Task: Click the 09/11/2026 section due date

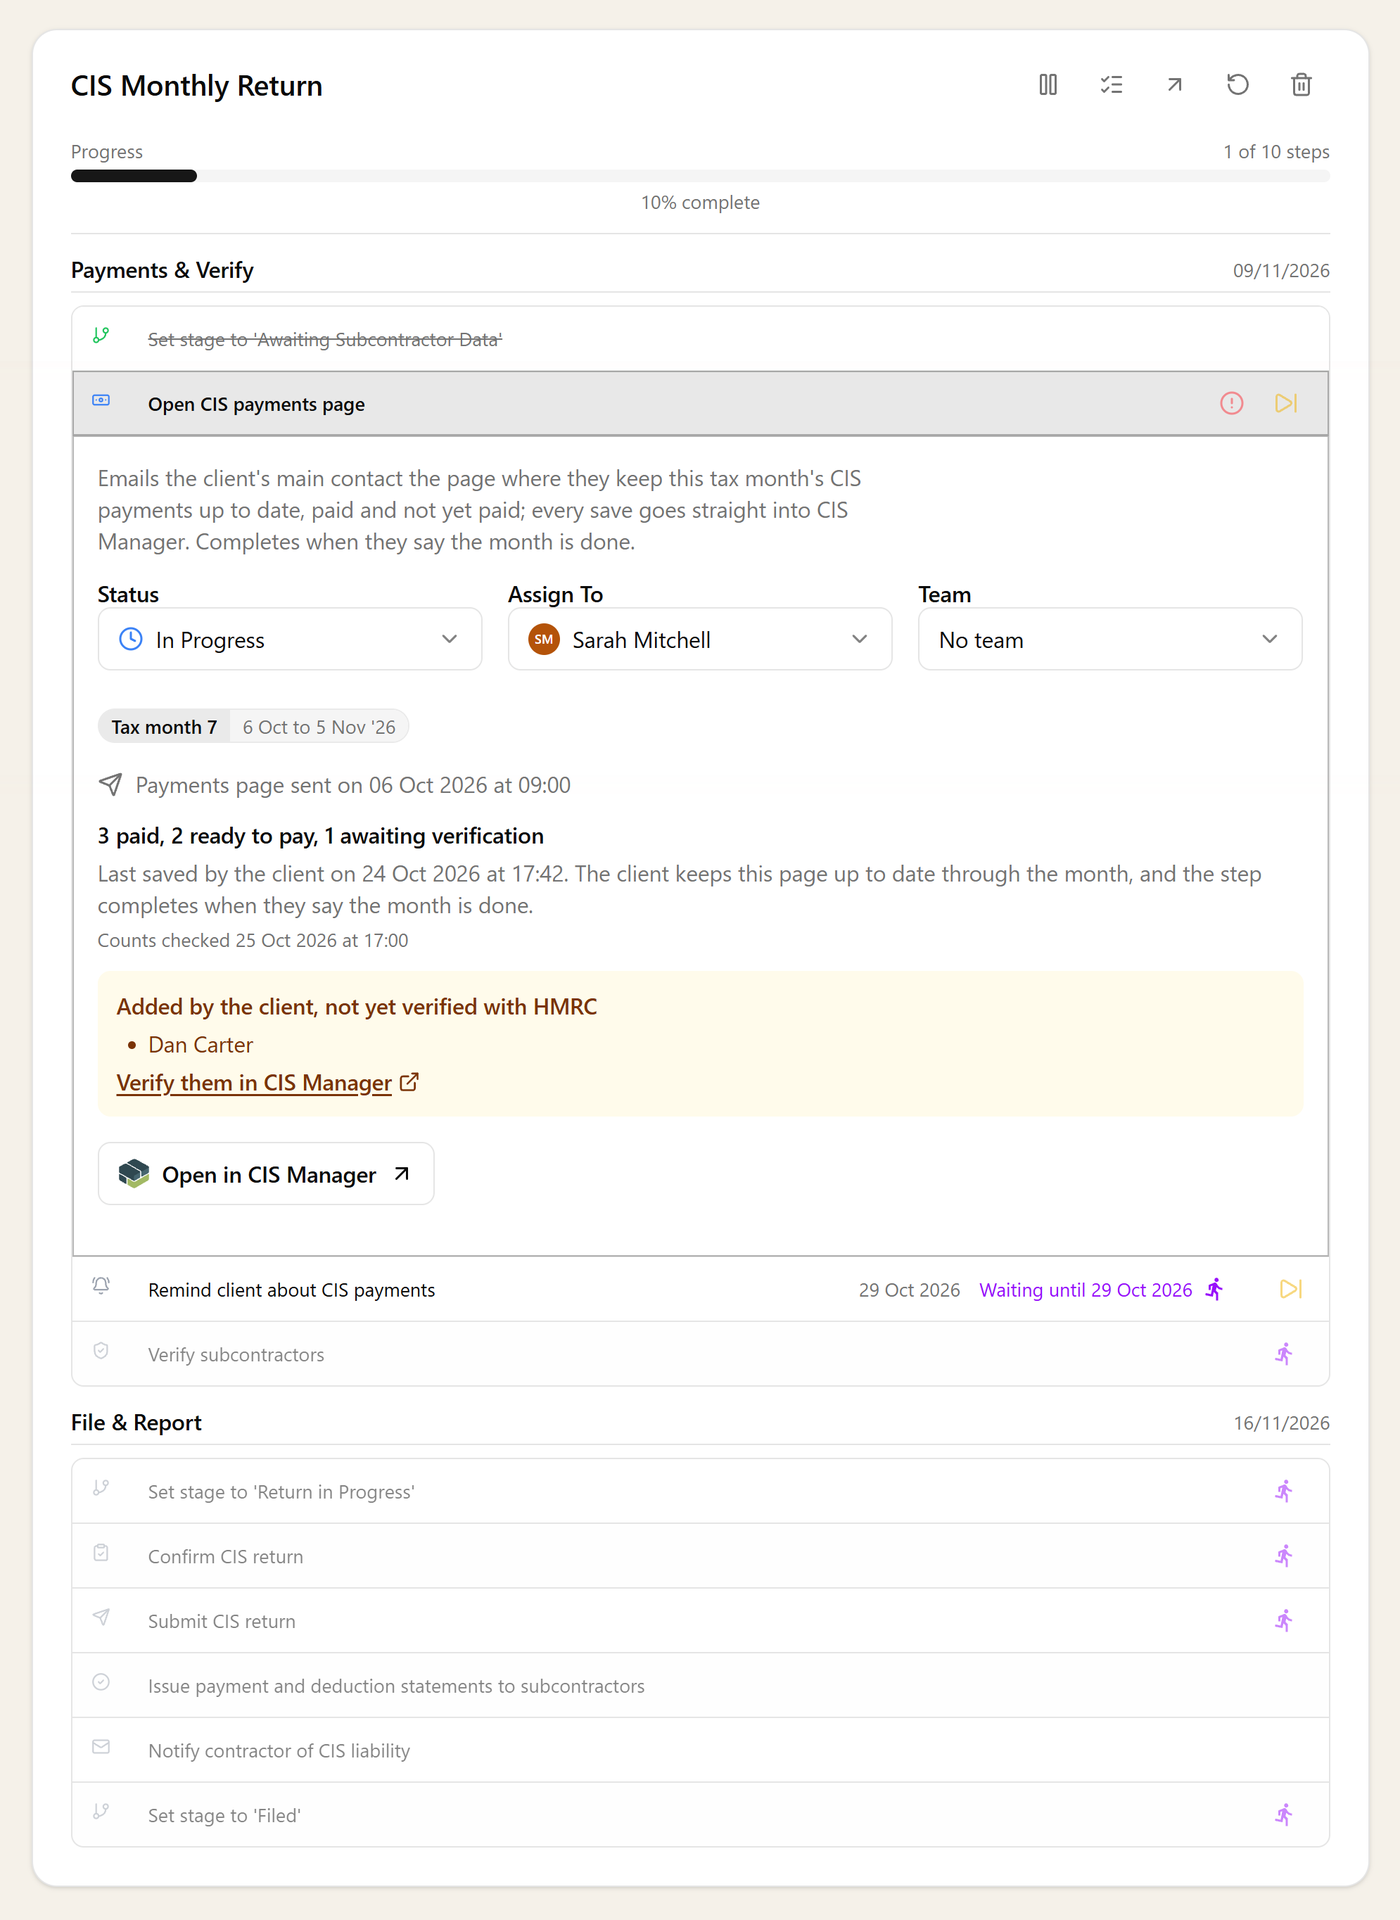Action: tap(1281, 271)
